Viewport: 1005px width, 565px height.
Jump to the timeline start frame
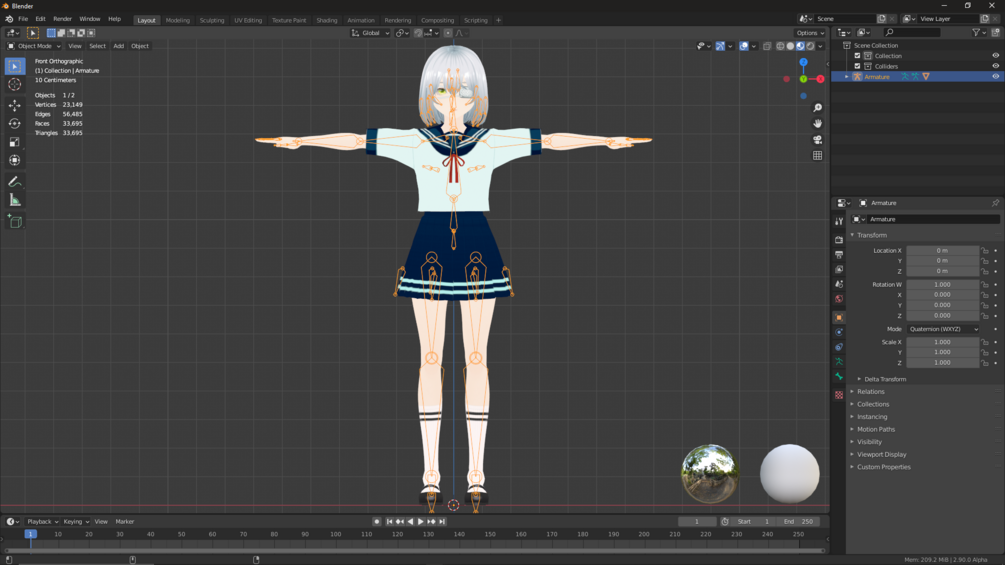point(389,521)
